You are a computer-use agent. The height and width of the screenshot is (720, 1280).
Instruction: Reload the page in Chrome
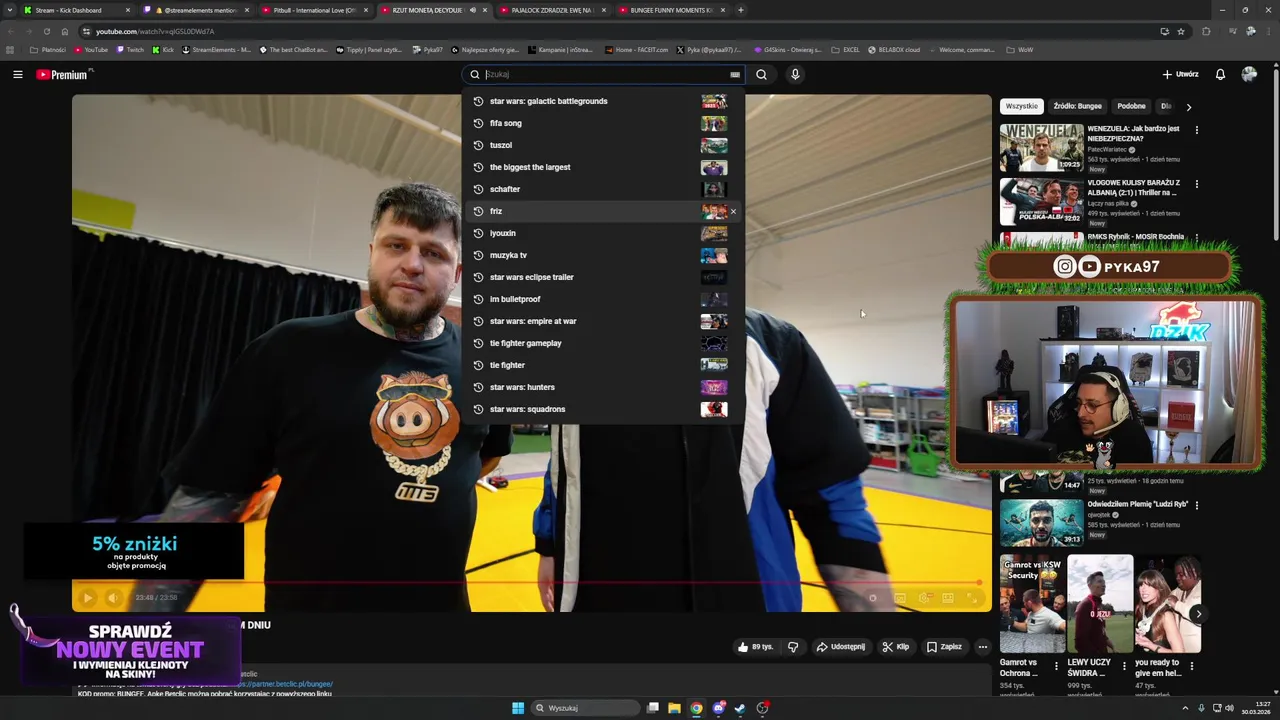(x=46, y=31)
